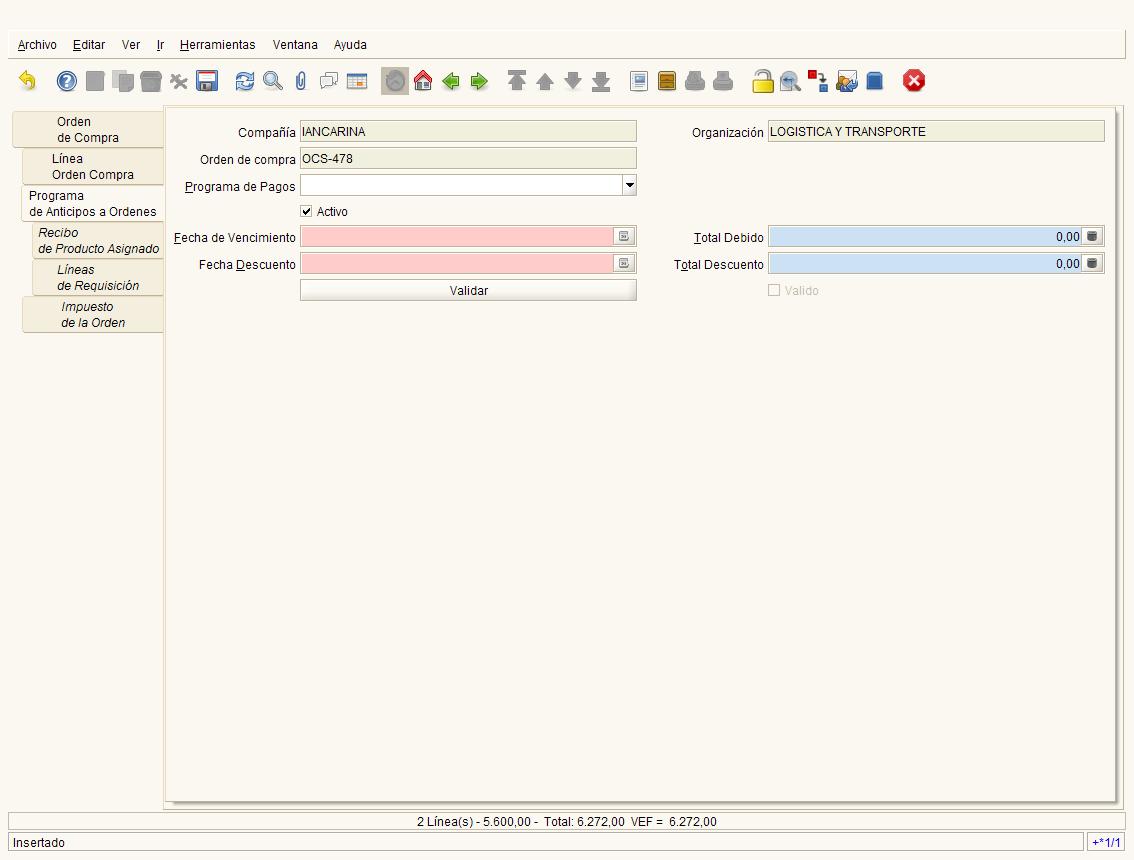Switch to Línea Orden Compra tab
The height and width of the screenshot is (860, 1134).
[93, 166]
